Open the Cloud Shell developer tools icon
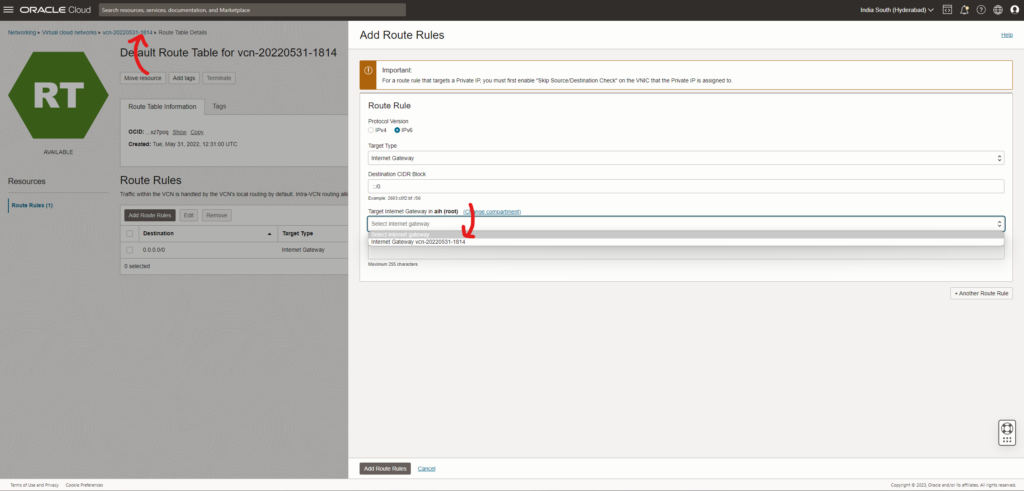Screen dimensions: 1024x491 (947, 10)
